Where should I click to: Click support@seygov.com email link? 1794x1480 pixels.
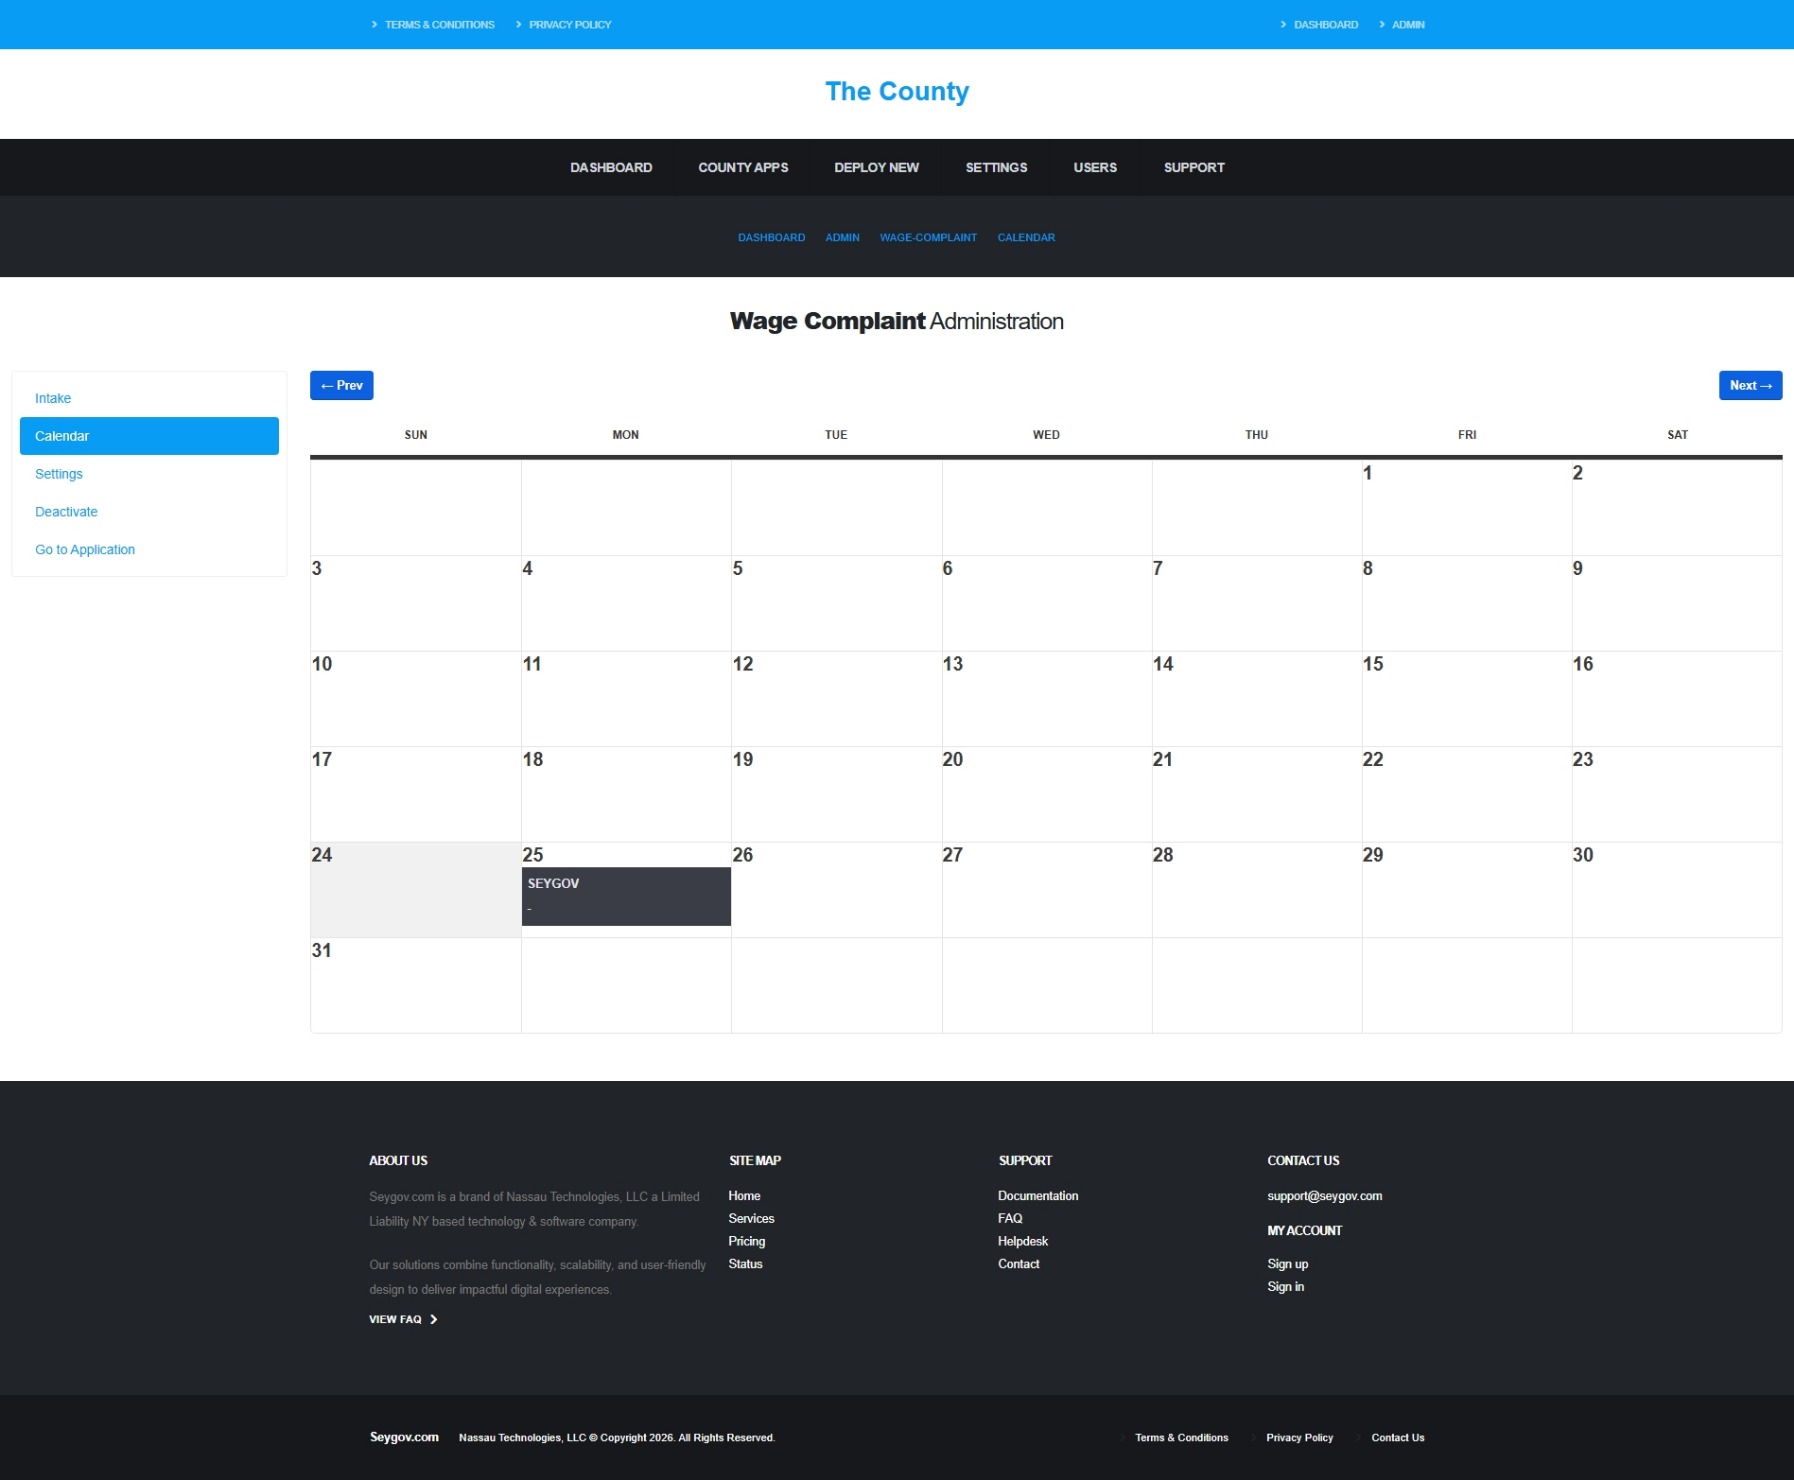tap(1324, 1196)
